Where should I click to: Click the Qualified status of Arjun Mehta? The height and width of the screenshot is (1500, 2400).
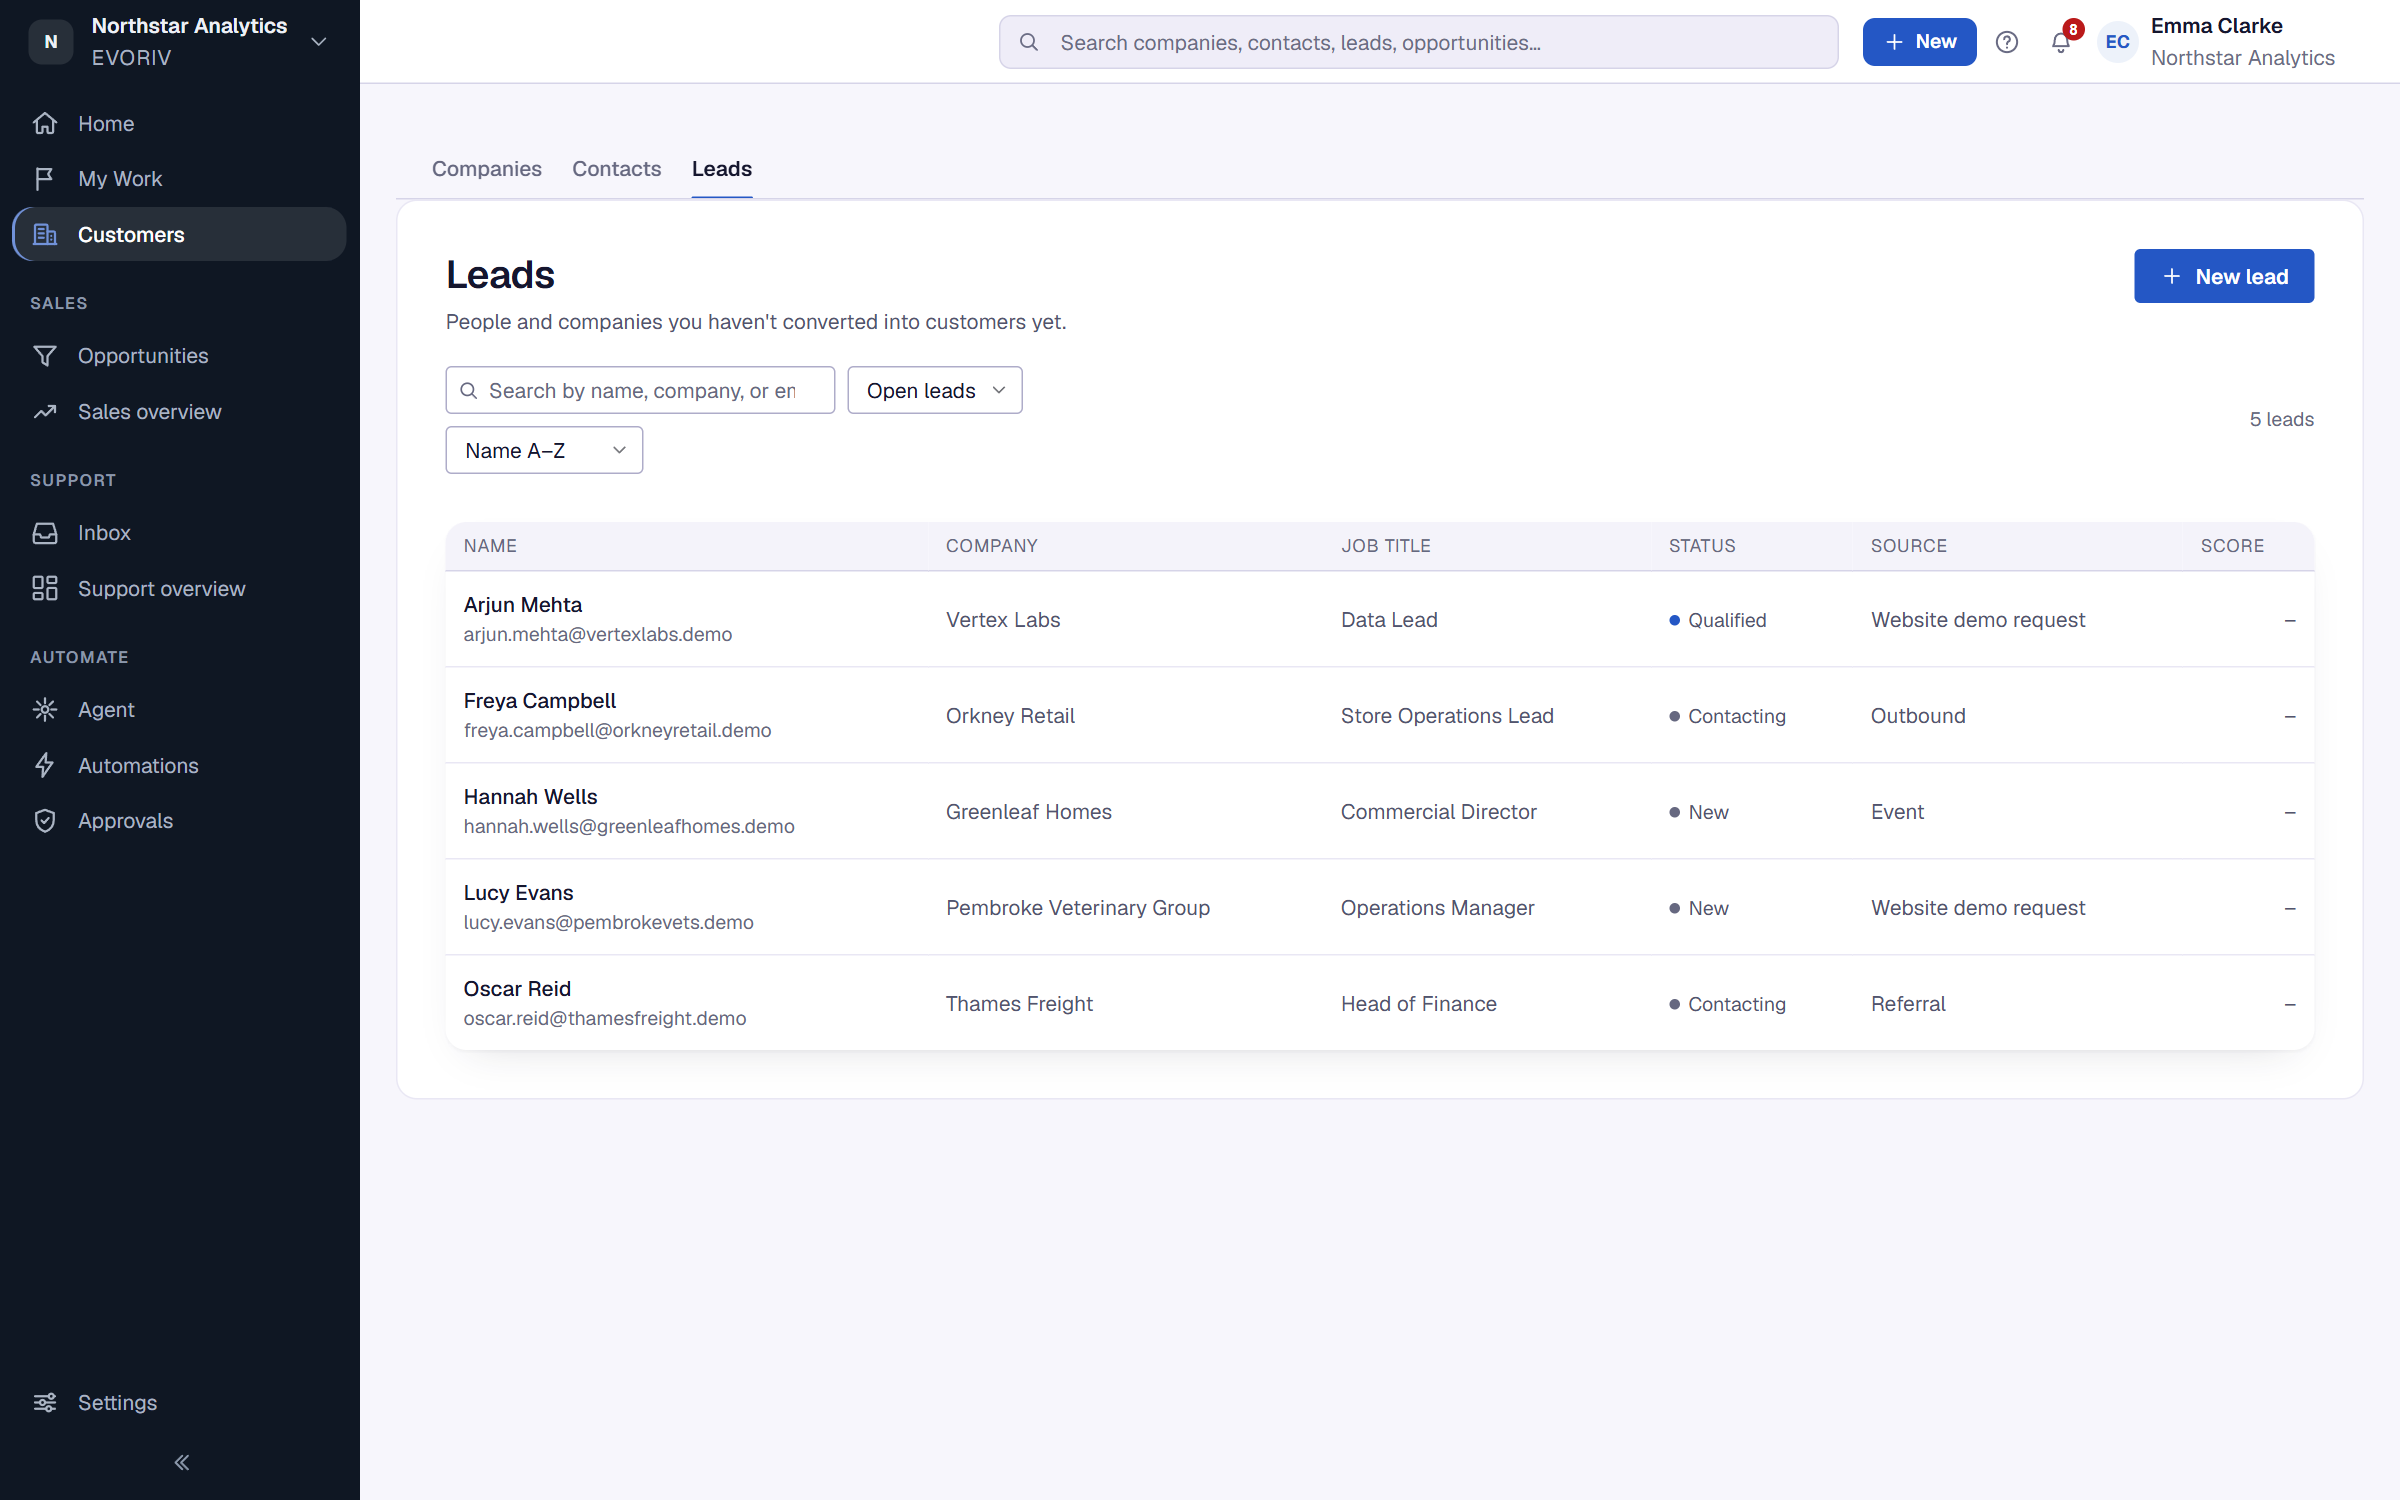pyautogui.click(x=1717, y=620)
